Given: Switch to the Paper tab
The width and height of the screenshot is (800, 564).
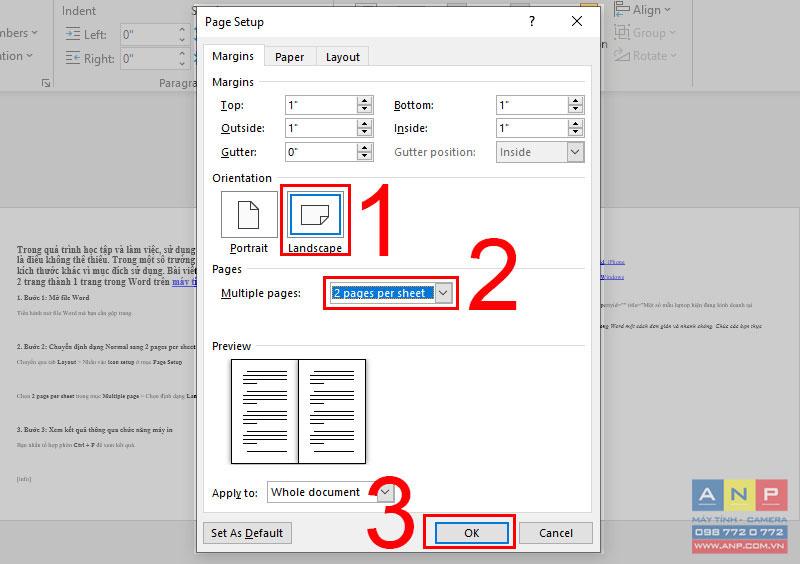Looking at the screenshot, I should pos(289,57).
